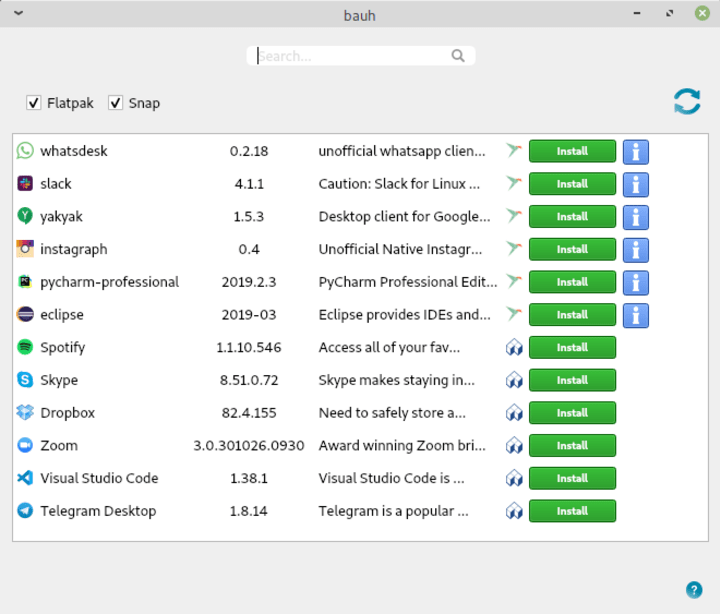Install Telegram Desktop
The height and width of the screenshot is (614, 720).
[x=572, y=511]
